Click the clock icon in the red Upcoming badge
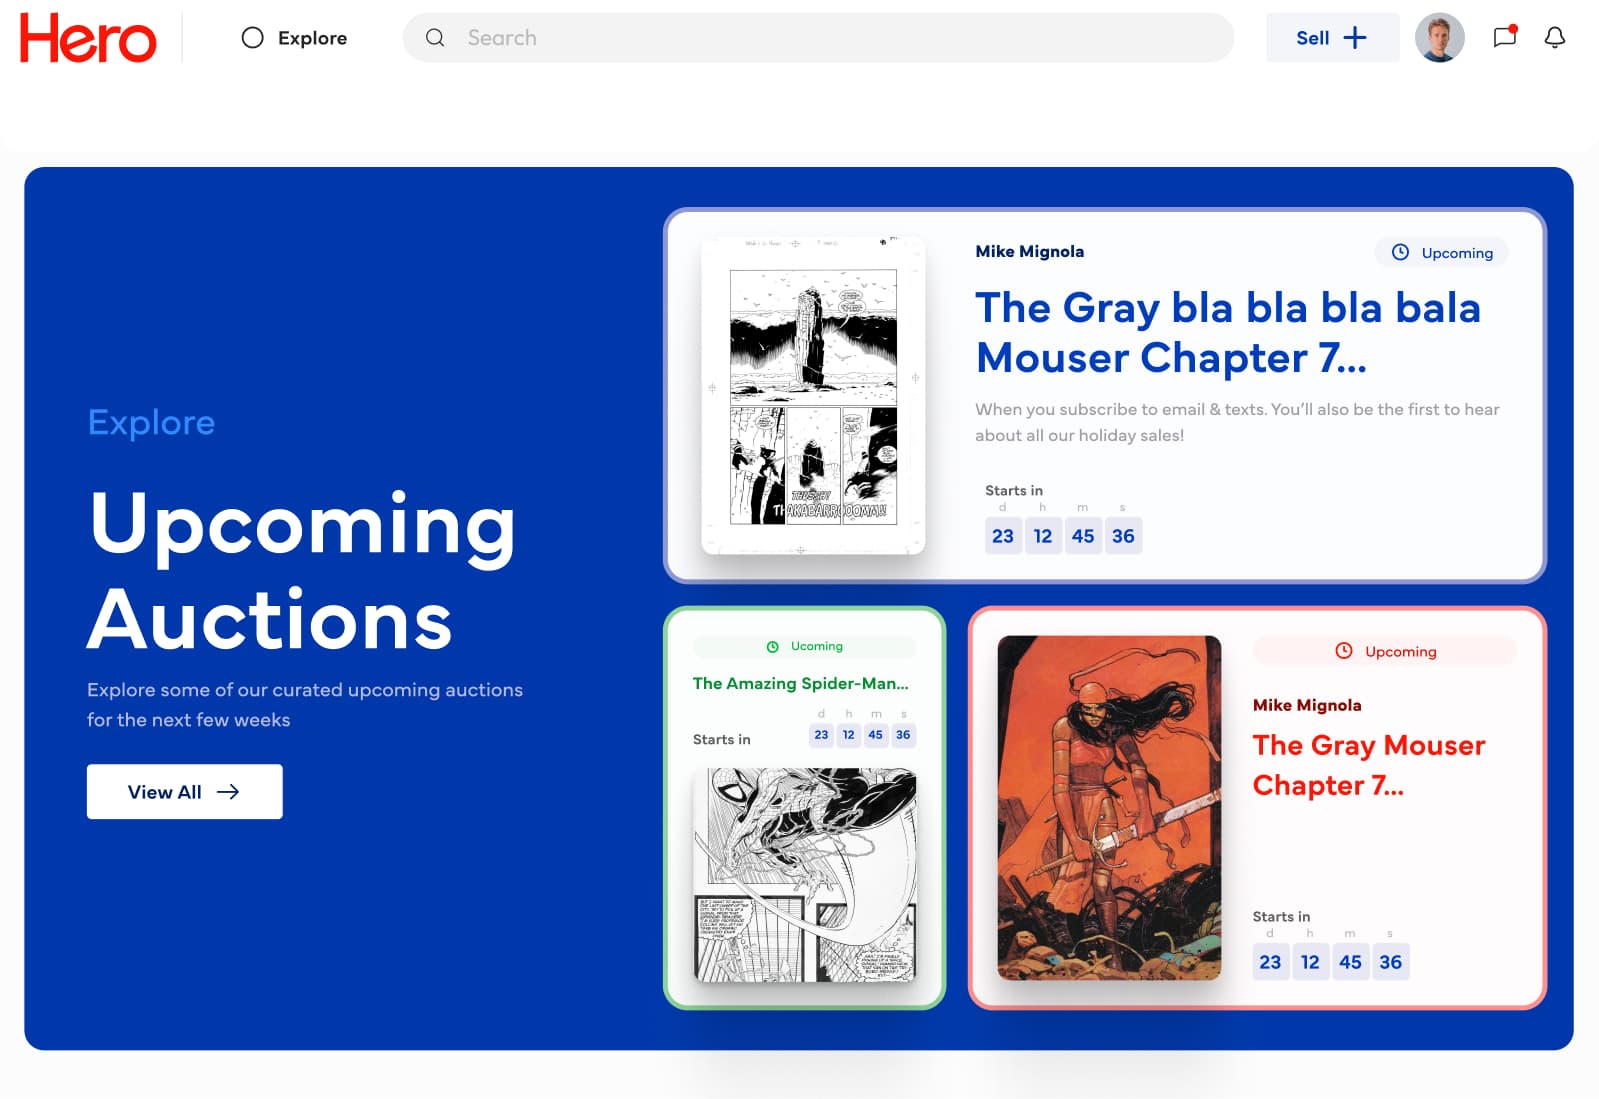Image resolution: width=1599 pixels, height=1099 pixels. point(1344,651)
